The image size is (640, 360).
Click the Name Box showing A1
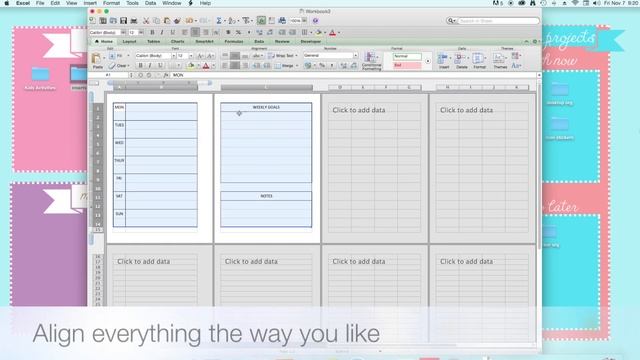click(109, 75)
